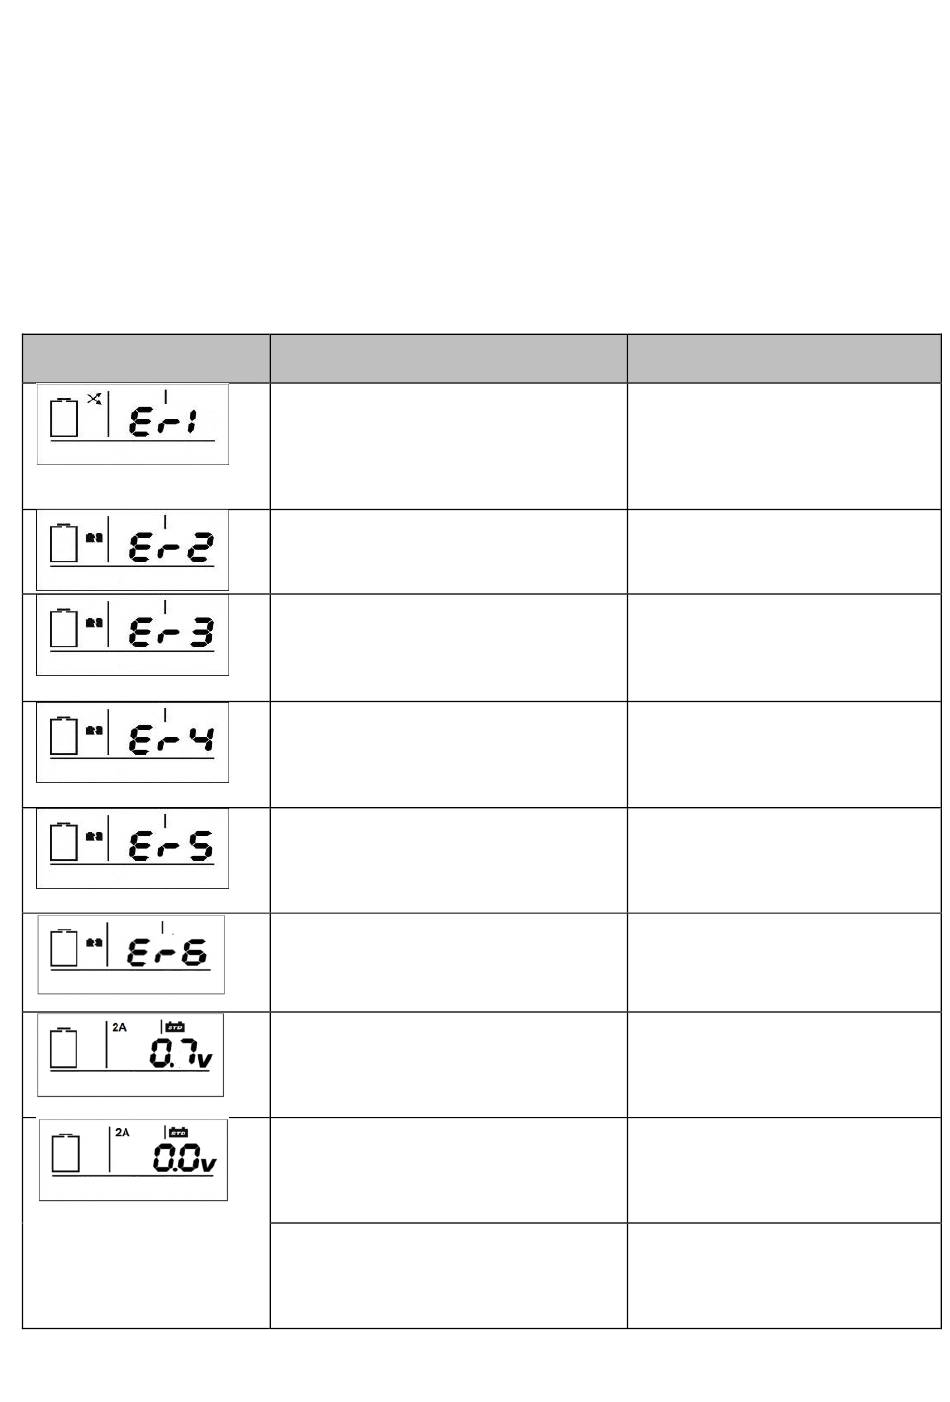Click the Er1 error code display image
This screenshot has height=1402, width=950.
click(x=133, y=424)
